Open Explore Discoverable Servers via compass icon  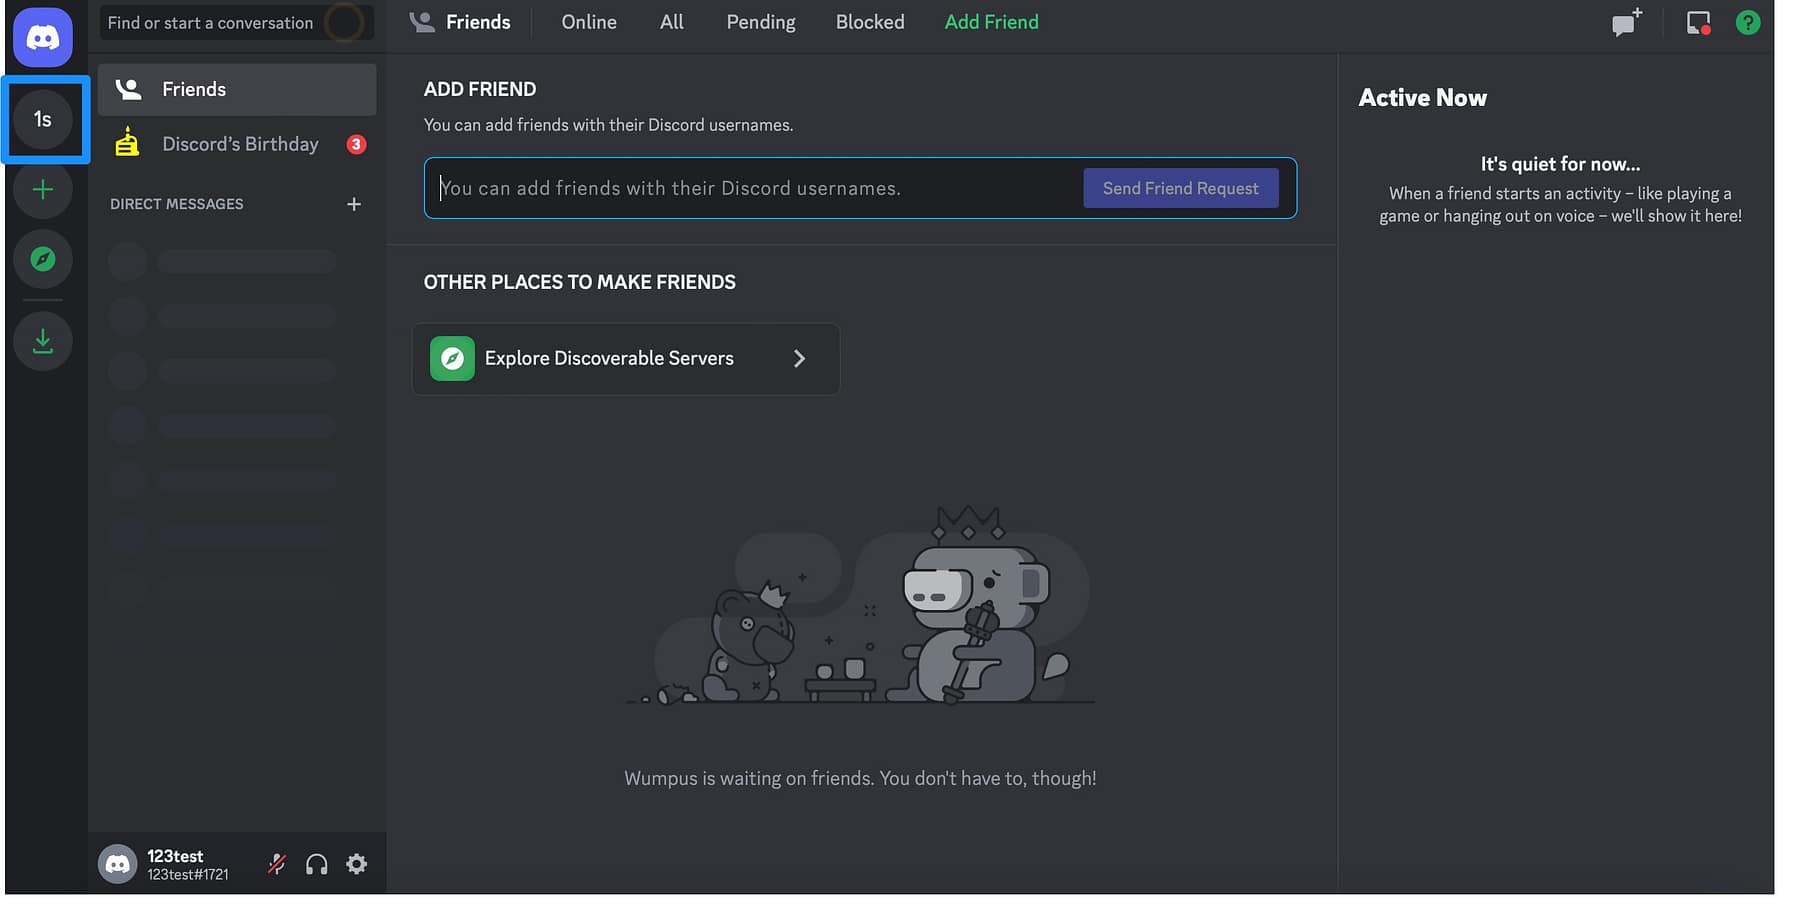click(42, 259)
